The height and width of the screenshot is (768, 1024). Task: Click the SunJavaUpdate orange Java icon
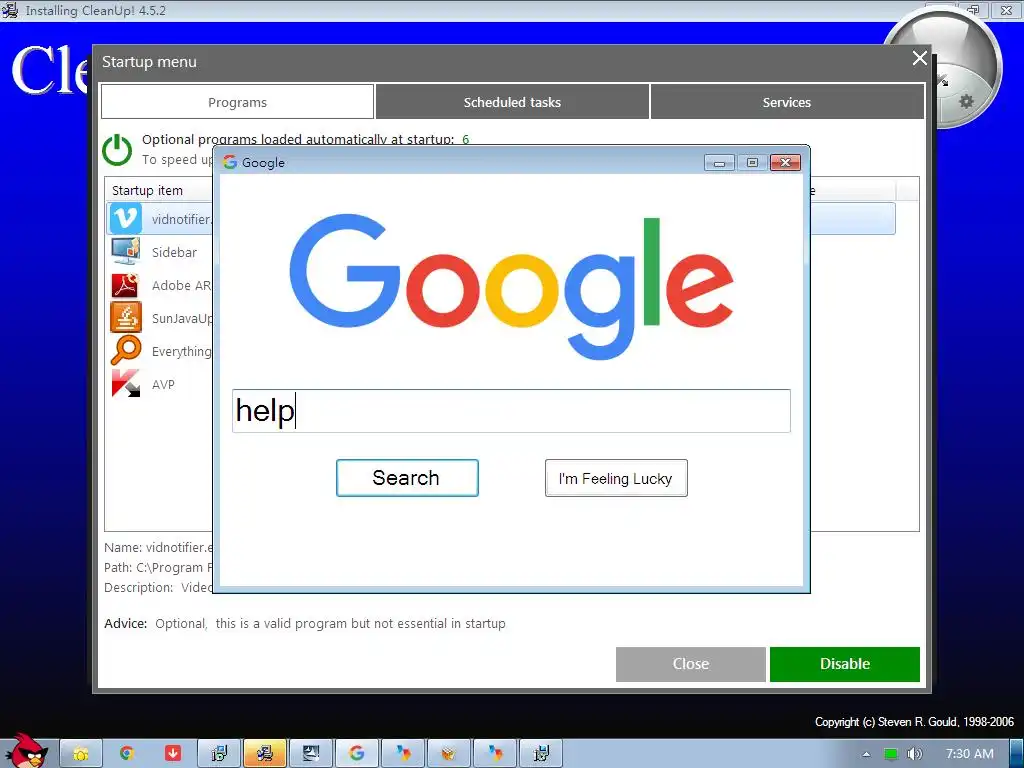pyautogui.click(x=125, y=317)
